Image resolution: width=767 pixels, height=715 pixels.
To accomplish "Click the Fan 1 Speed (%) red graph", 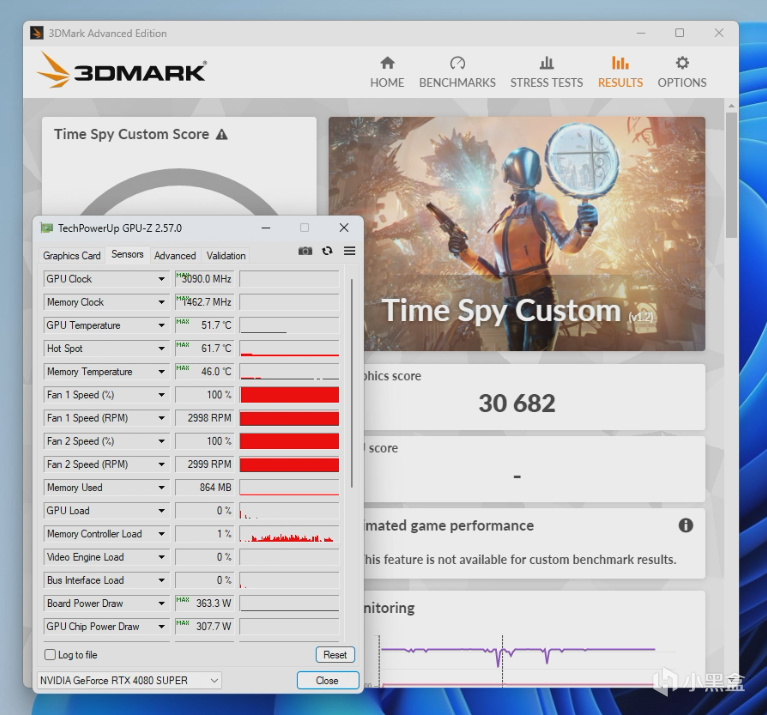I will [290, 395].
